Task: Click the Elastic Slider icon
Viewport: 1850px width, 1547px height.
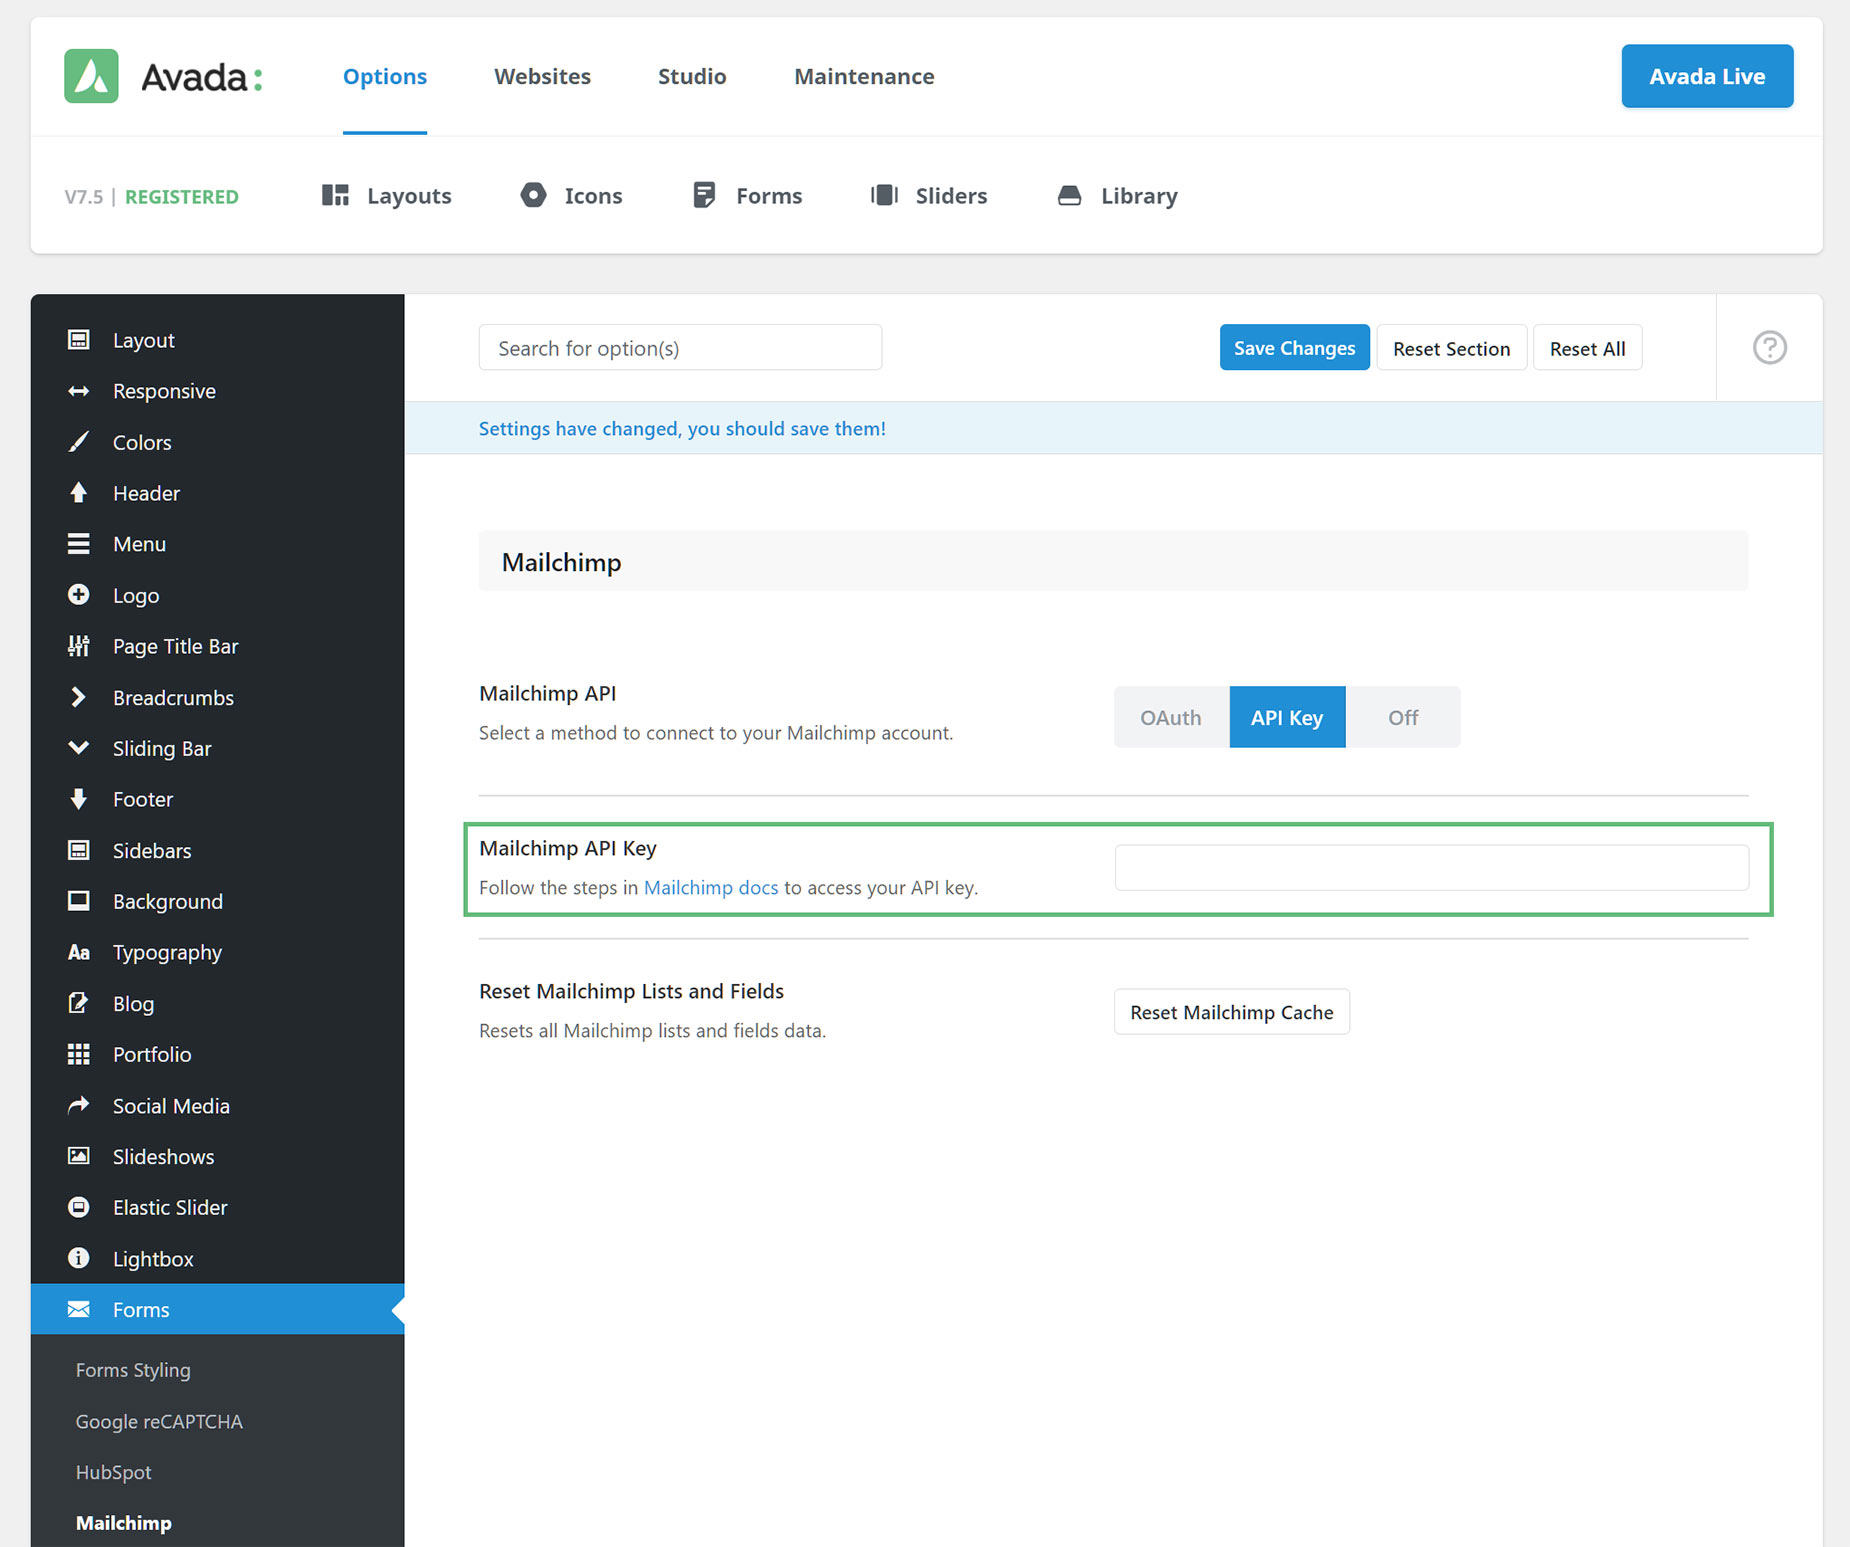Action: [78, 1207]
